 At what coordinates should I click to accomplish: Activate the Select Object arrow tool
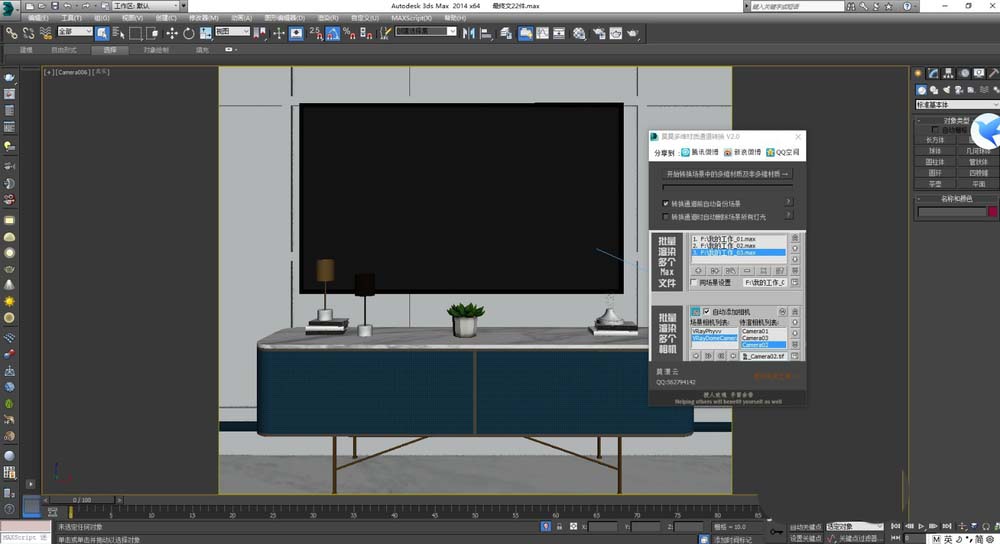point(102,33)
